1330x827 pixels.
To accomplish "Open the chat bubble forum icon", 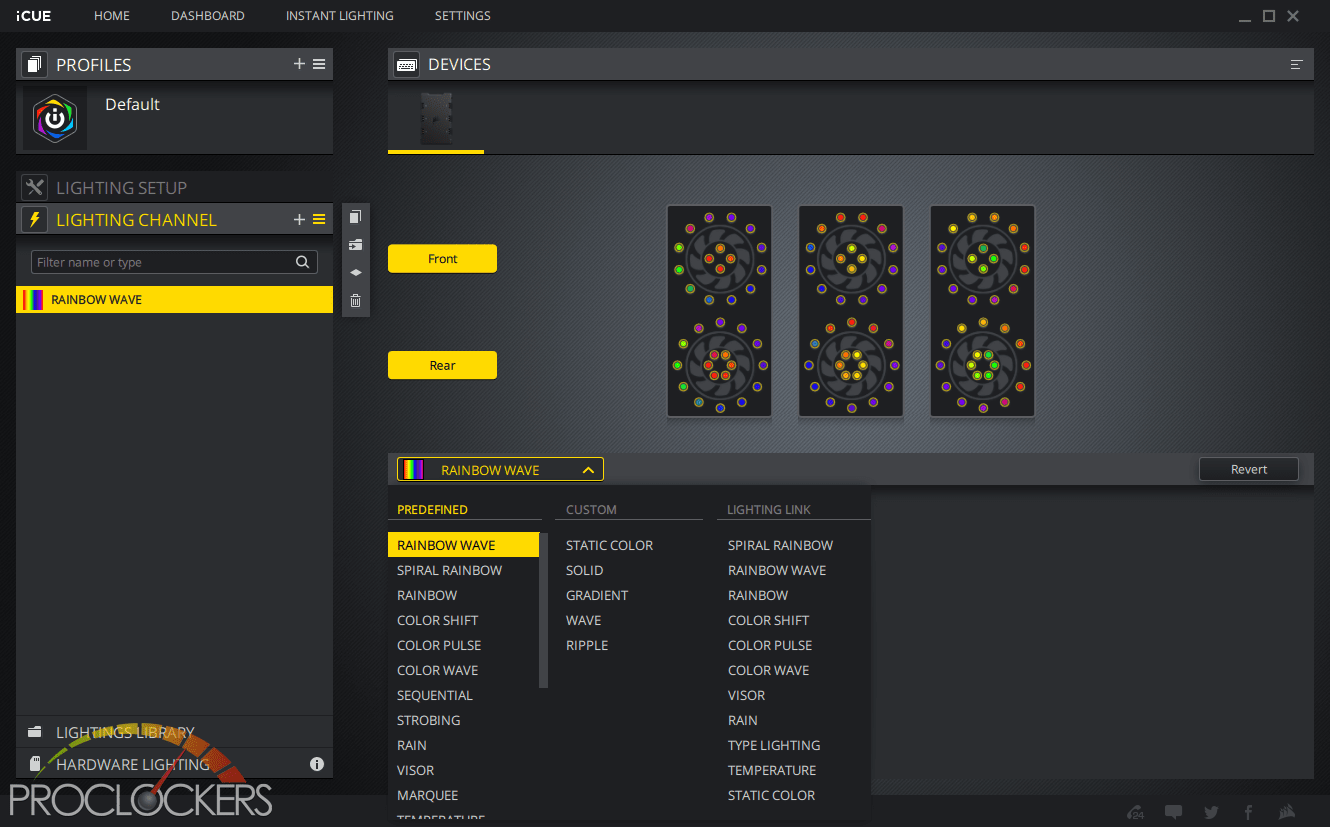I will click(1174, 812).
